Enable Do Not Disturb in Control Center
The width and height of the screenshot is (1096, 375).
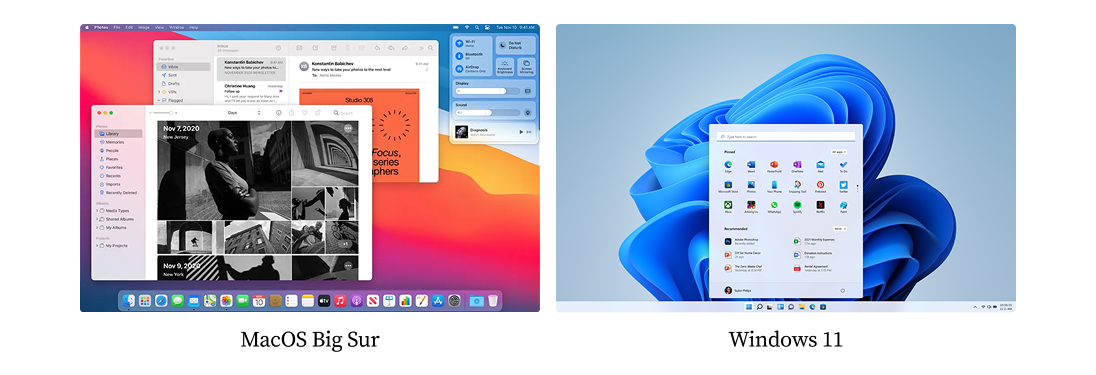click(515, 45)
